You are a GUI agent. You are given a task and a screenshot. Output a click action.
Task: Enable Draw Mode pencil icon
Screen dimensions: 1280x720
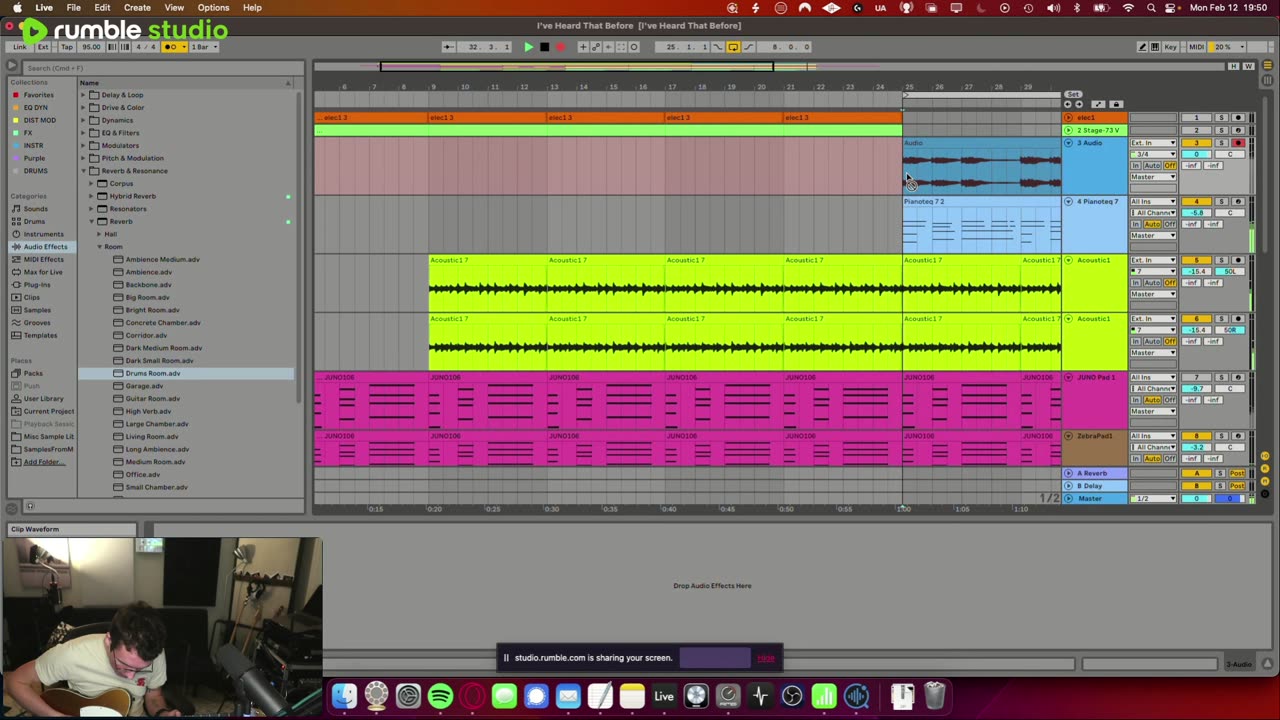[1143, 47]
